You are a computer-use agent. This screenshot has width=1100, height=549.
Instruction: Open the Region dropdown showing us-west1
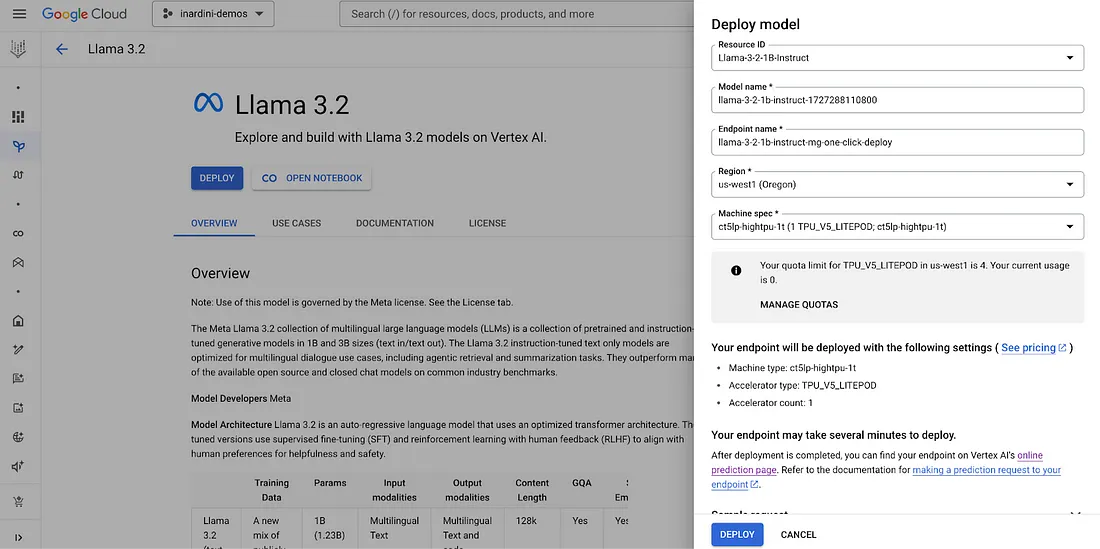[897, 184]
